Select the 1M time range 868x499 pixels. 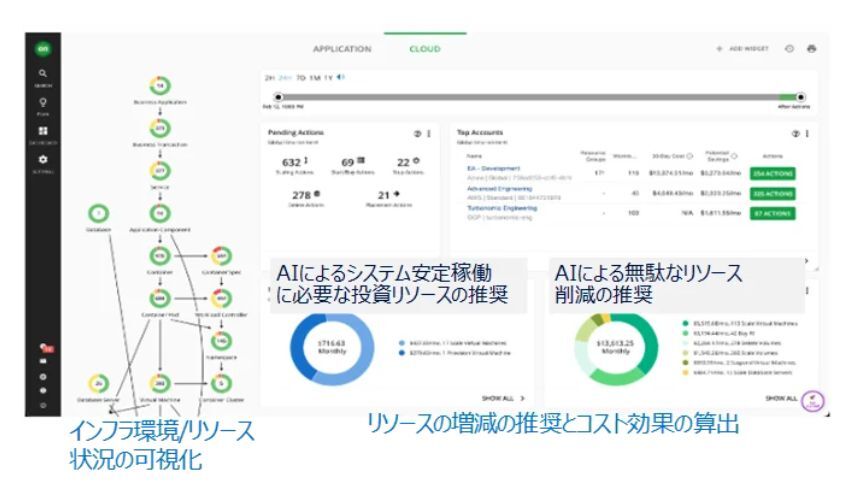pos(315,78)
